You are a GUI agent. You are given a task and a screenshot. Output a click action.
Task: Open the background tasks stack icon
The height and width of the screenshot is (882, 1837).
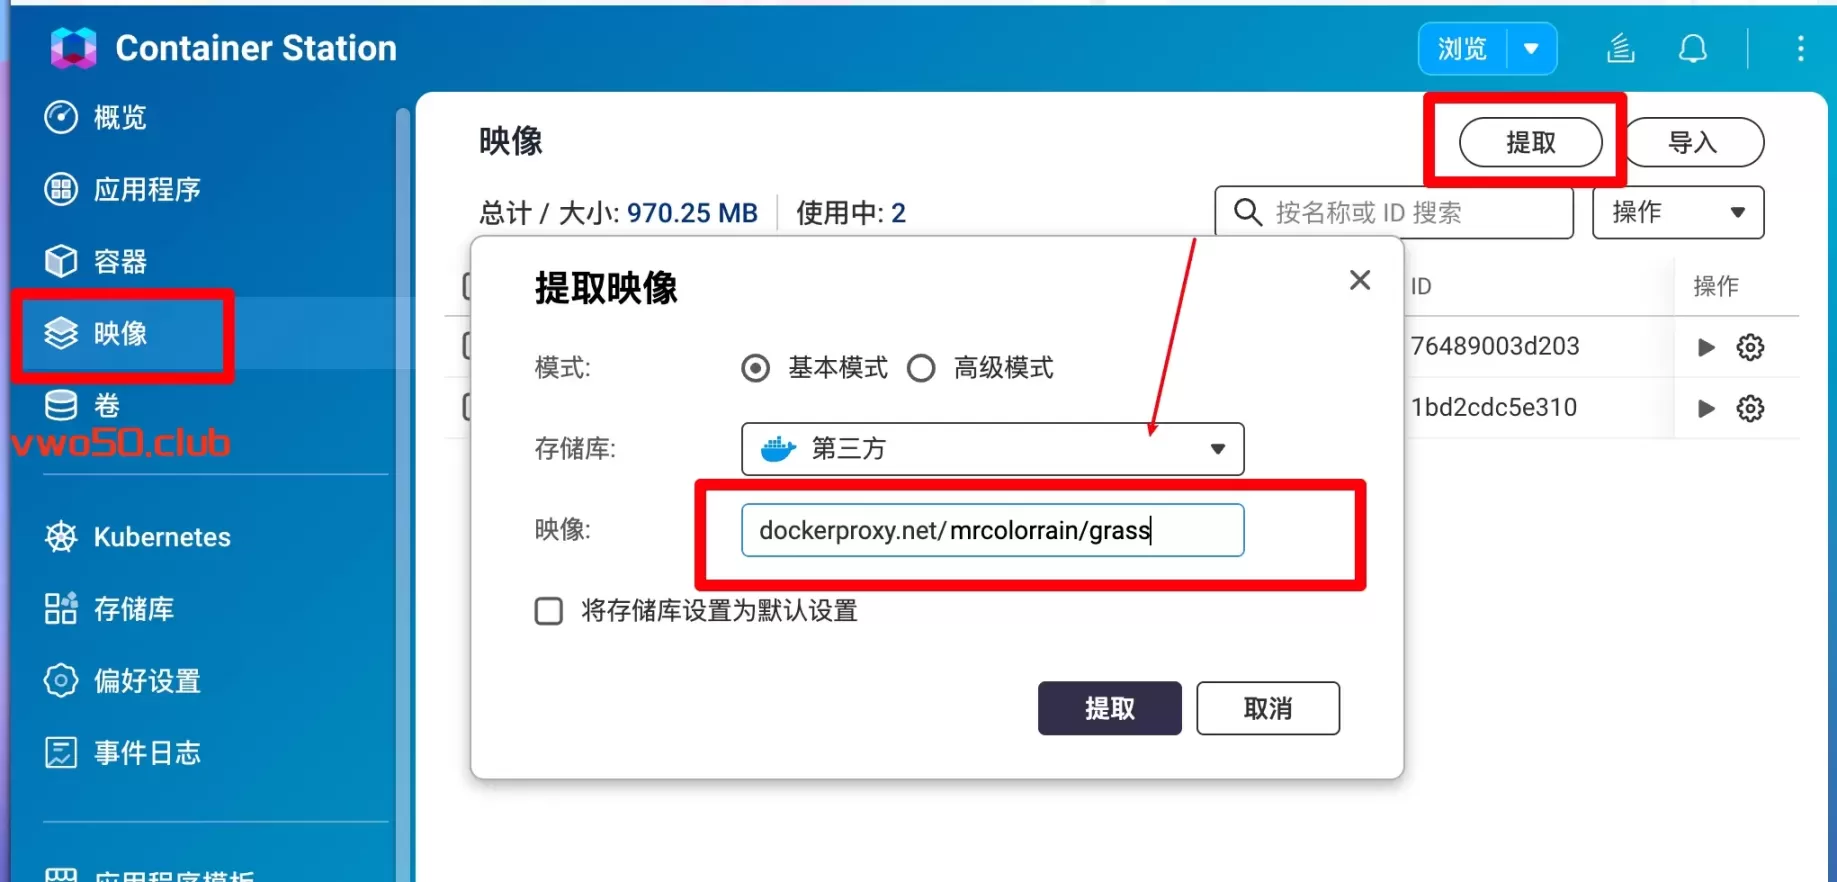1620,48
